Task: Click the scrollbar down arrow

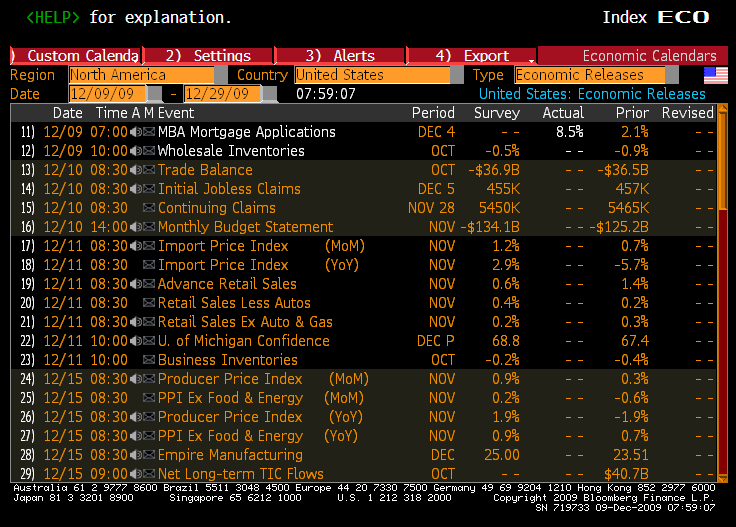Action: pos(723,479)
